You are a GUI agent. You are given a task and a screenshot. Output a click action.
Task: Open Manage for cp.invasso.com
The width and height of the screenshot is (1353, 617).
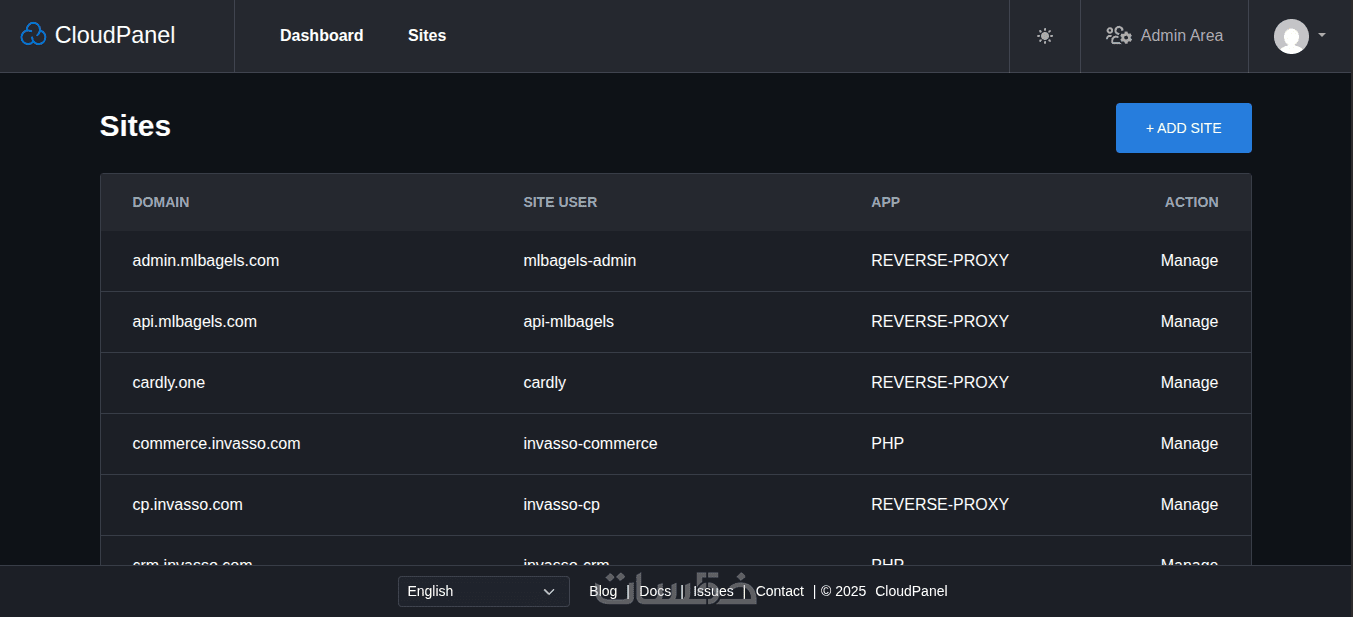tap(1189, 505)
